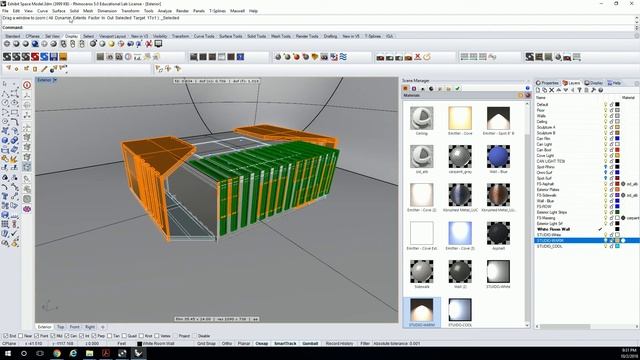Click the Move layer up arrow icon

[558, 90]
